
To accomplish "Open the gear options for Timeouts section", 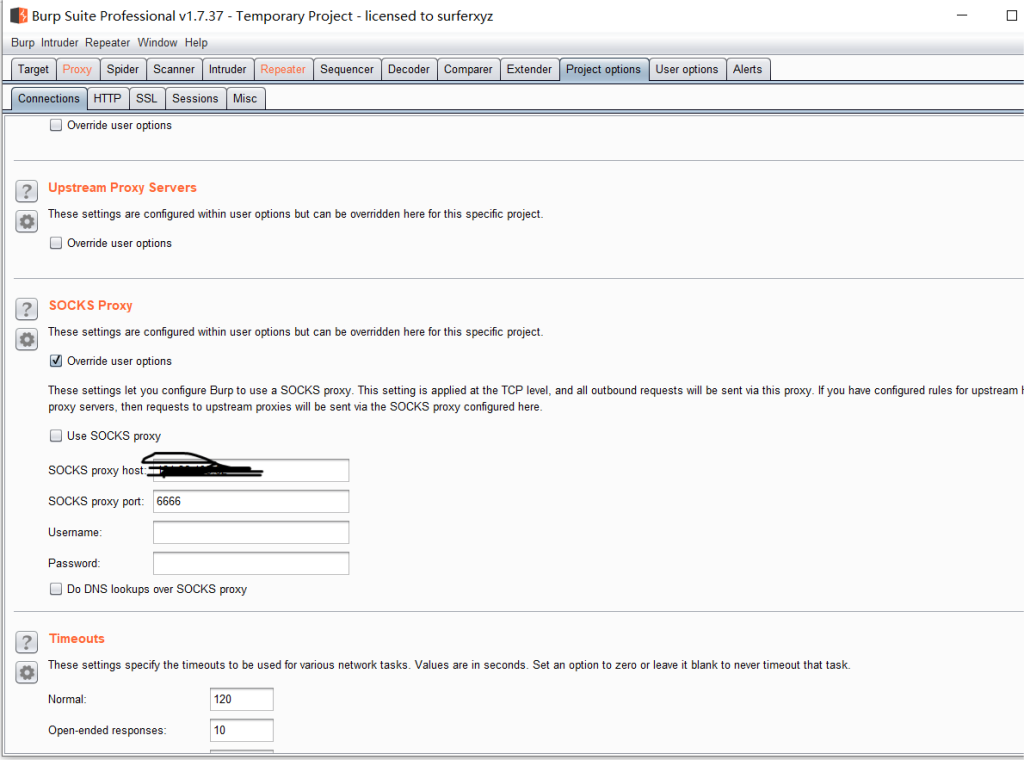I will coord(27,673).
